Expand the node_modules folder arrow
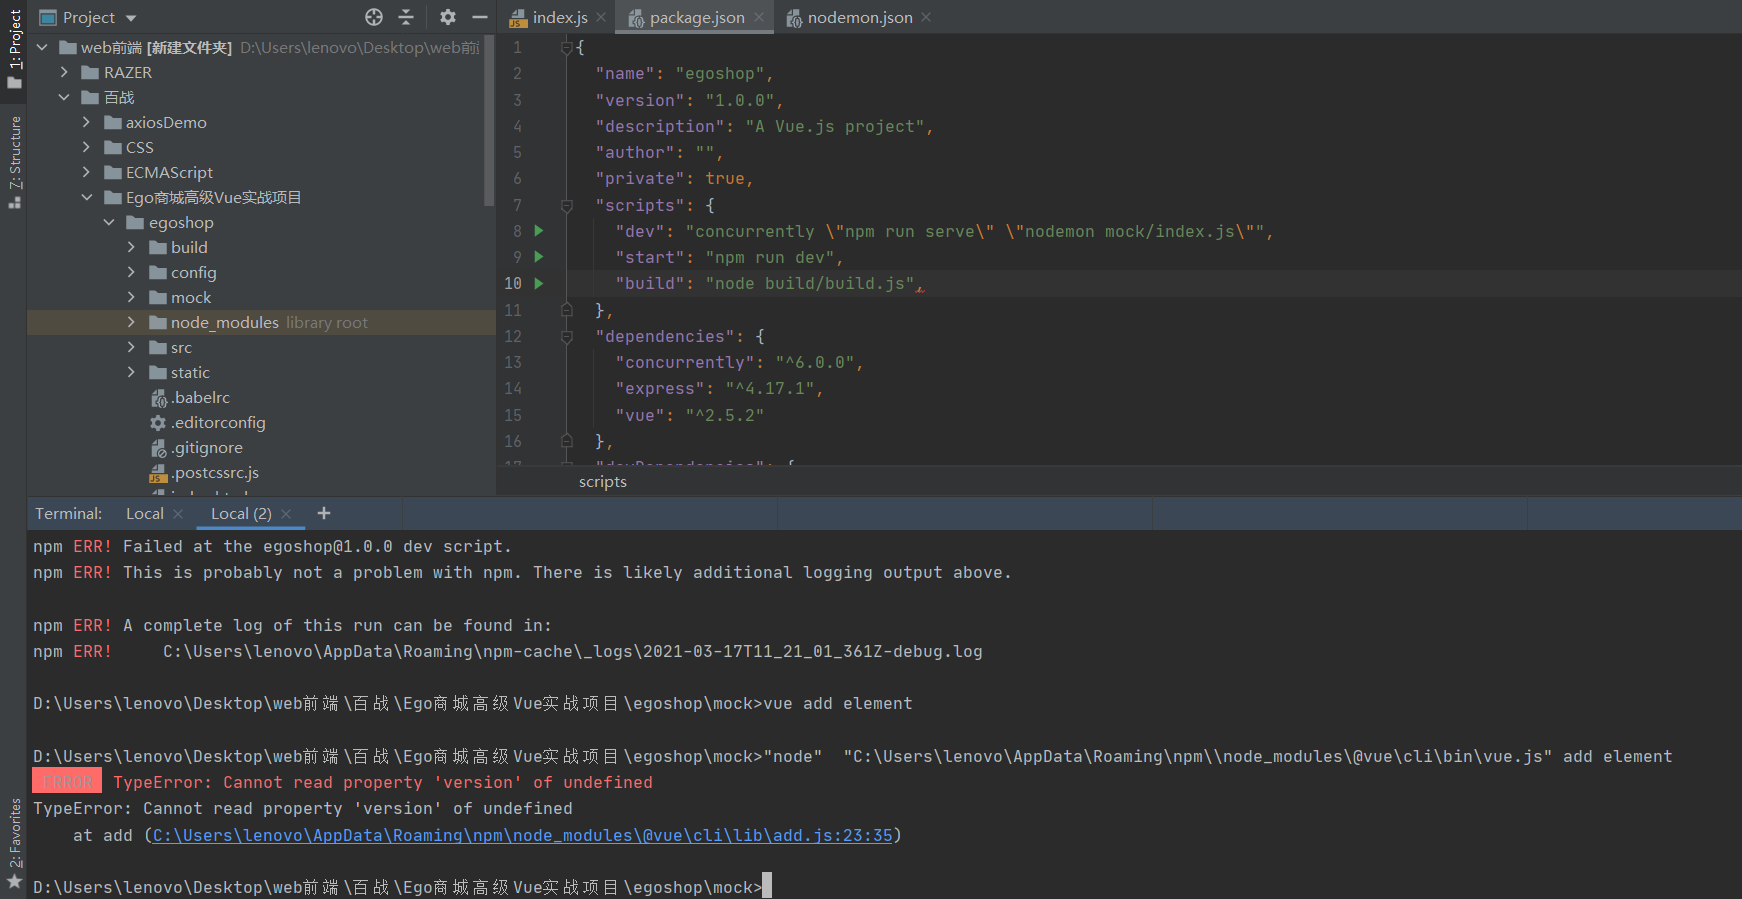The image size is (1742, 899). [131, 322]
